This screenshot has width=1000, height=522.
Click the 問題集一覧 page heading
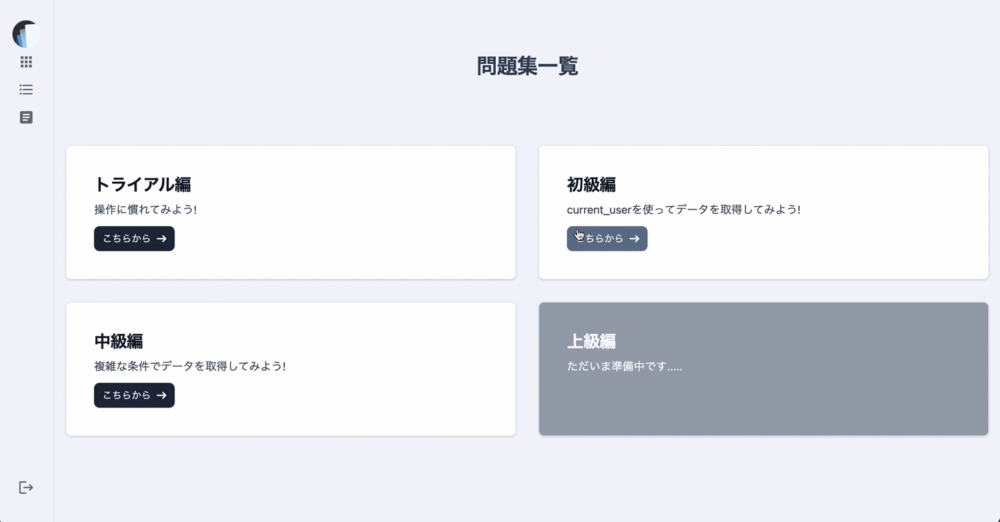point(527,66)
